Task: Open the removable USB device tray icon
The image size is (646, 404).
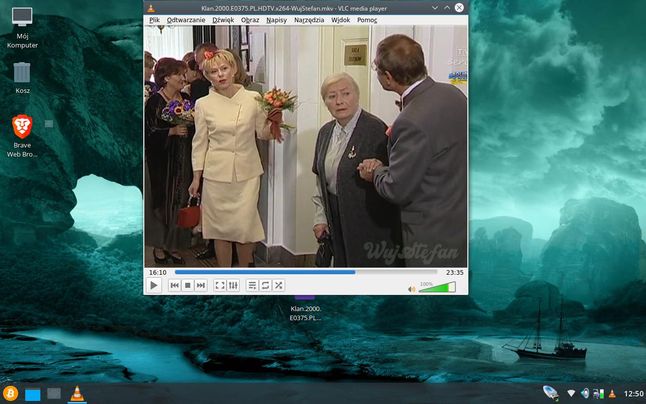Action: [550, 393]
